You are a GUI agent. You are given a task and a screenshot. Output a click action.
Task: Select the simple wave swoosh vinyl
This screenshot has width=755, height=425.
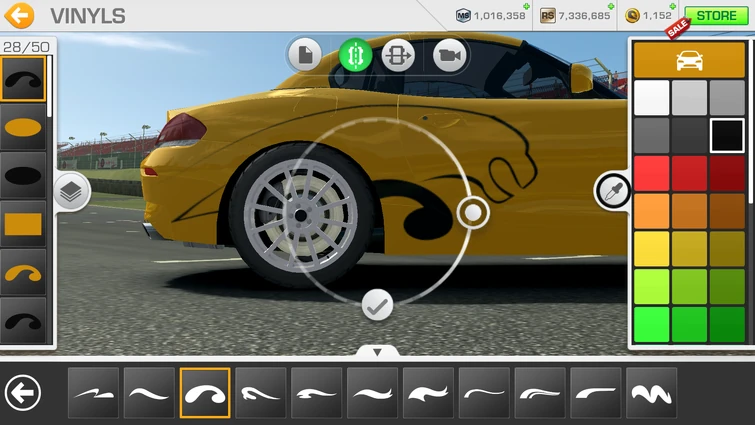(x=149, y=393)
